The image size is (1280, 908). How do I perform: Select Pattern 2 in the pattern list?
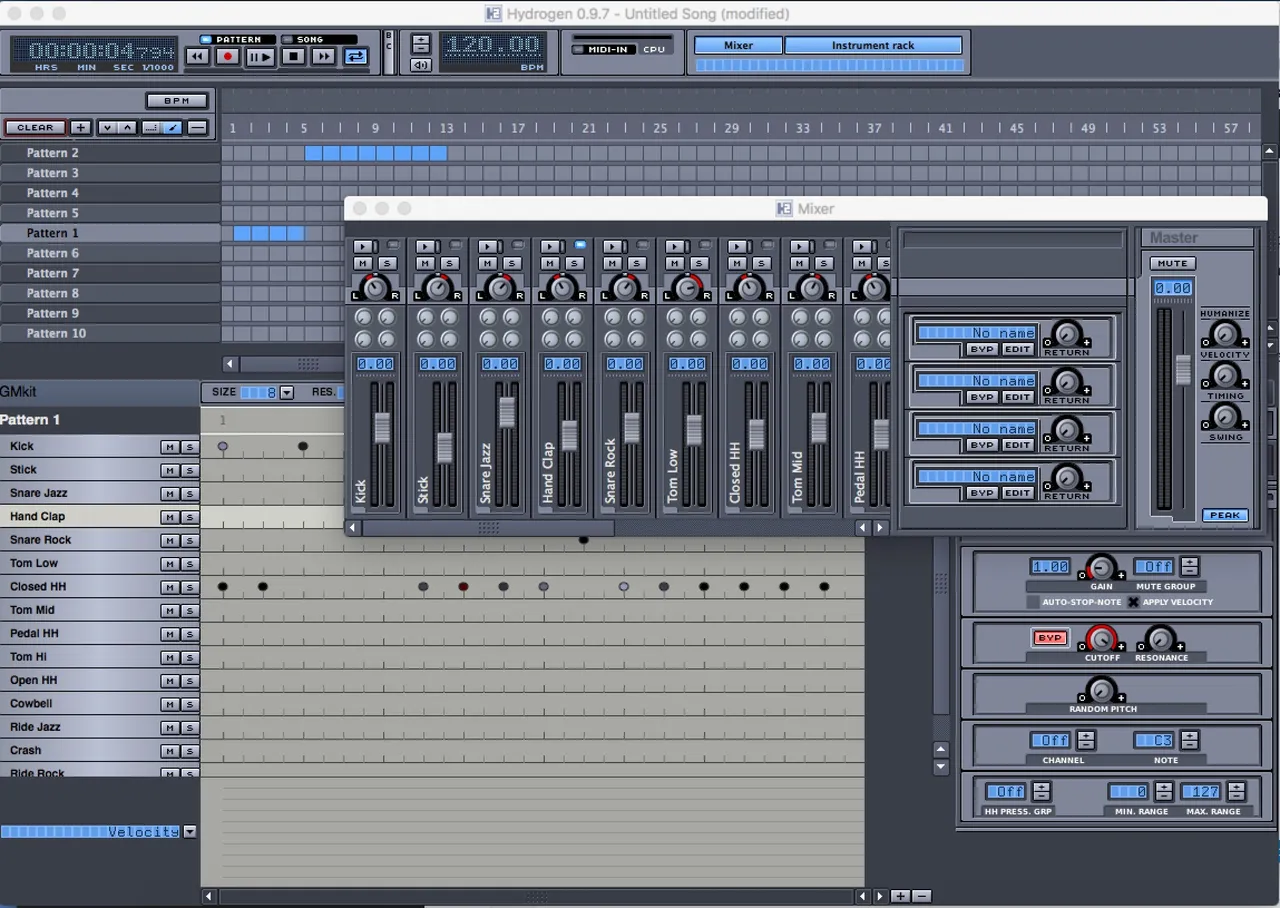coord(110,153)
